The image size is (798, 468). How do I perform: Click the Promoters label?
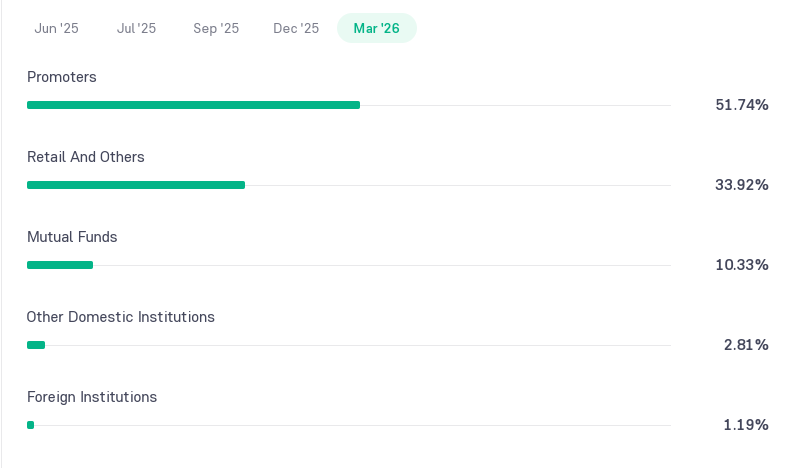(x=62, y=77)
